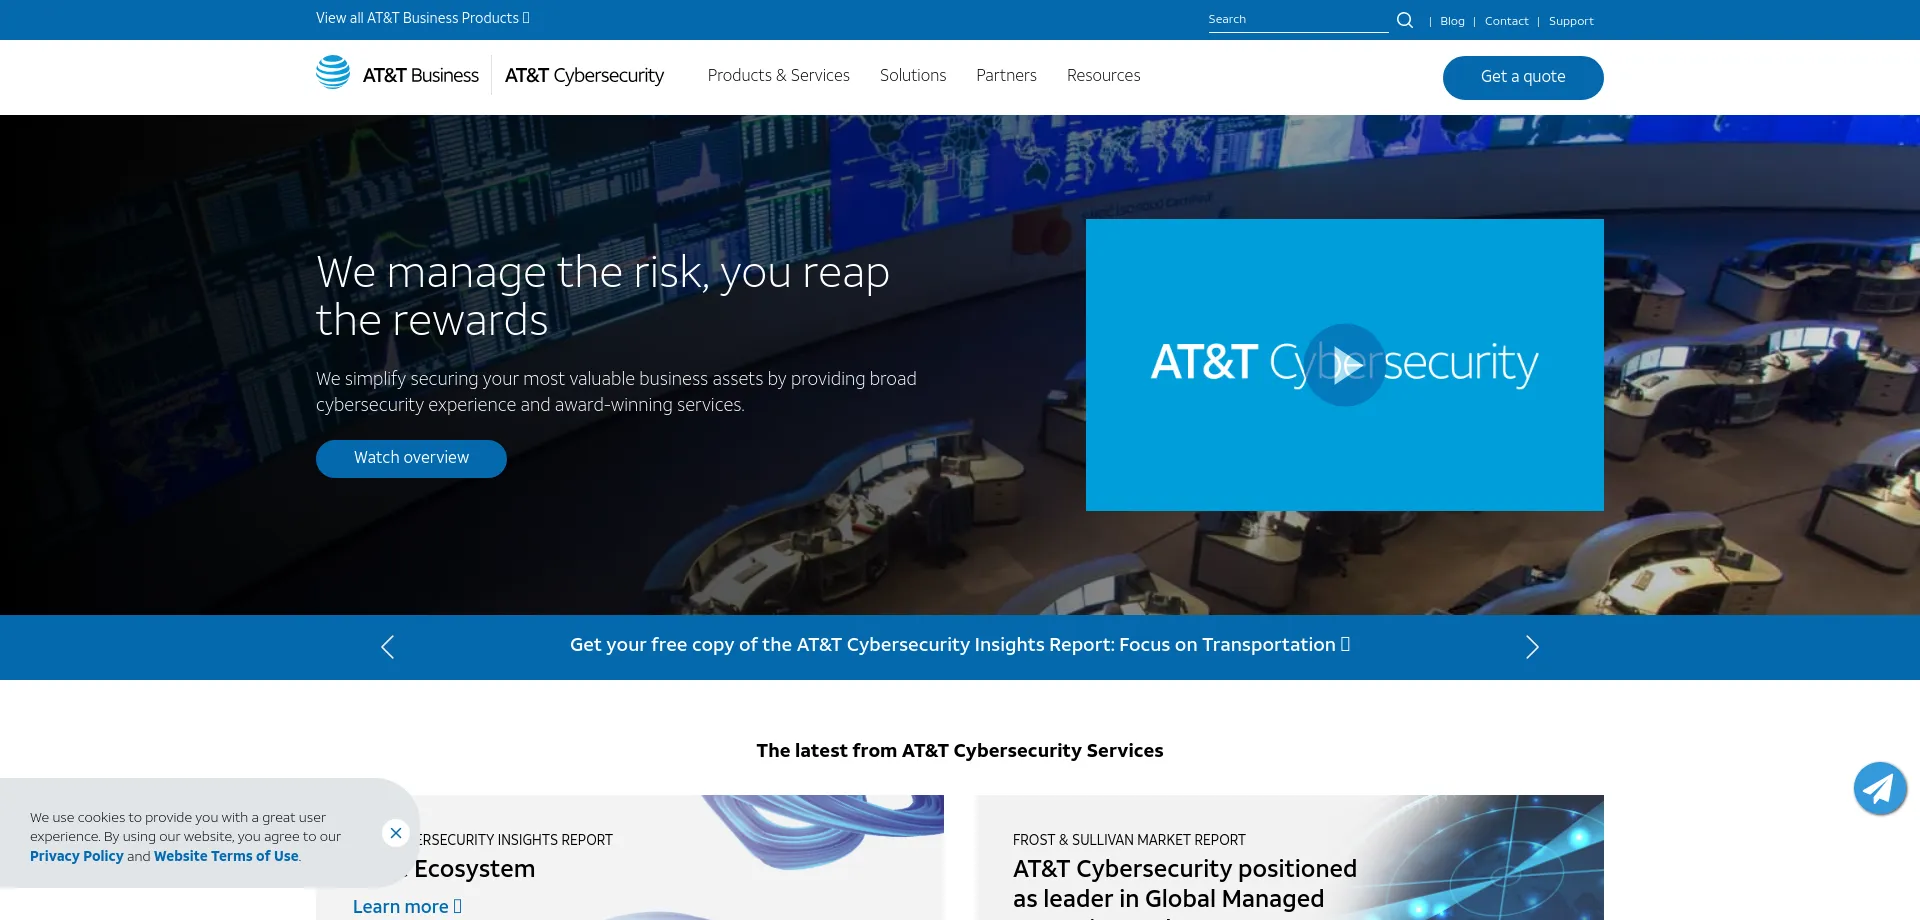Open the Insights Report Transportation banner link
The width and height of the screenshot is (1920, 920).
[x=960, y=645]
